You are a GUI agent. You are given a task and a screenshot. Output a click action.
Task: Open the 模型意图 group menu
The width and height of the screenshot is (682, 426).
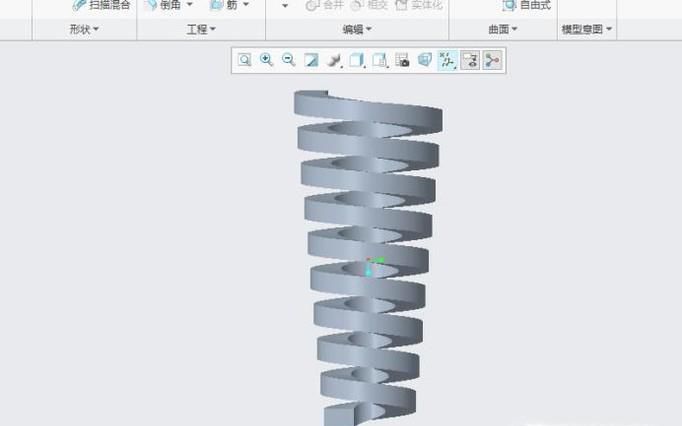587,30
